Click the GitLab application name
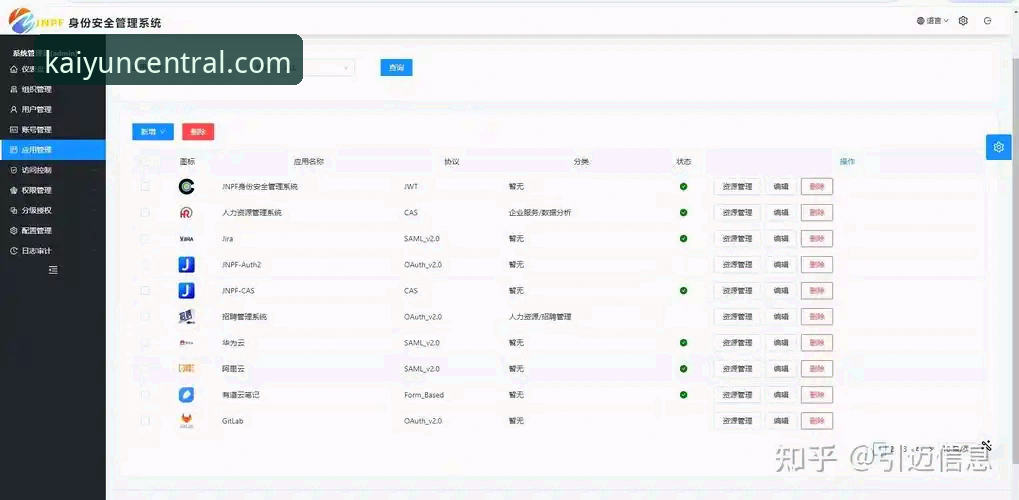1019x500 pixels. click(x=233, y=421)
